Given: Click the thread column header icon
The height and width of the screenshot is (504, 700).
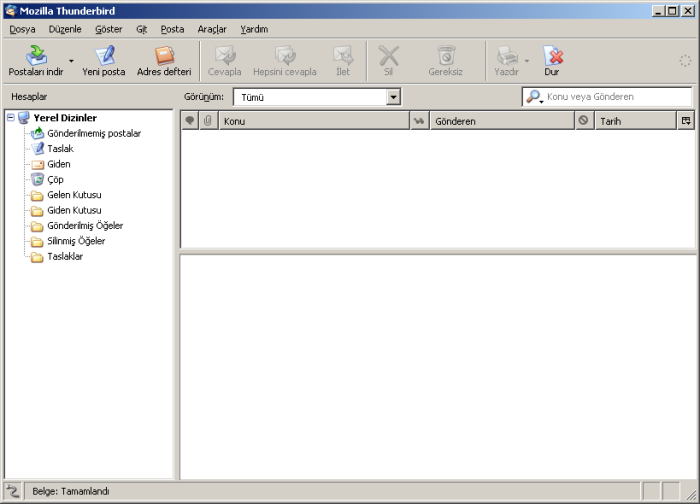Looking at the screenshot, I should click(x=190, y=121).
